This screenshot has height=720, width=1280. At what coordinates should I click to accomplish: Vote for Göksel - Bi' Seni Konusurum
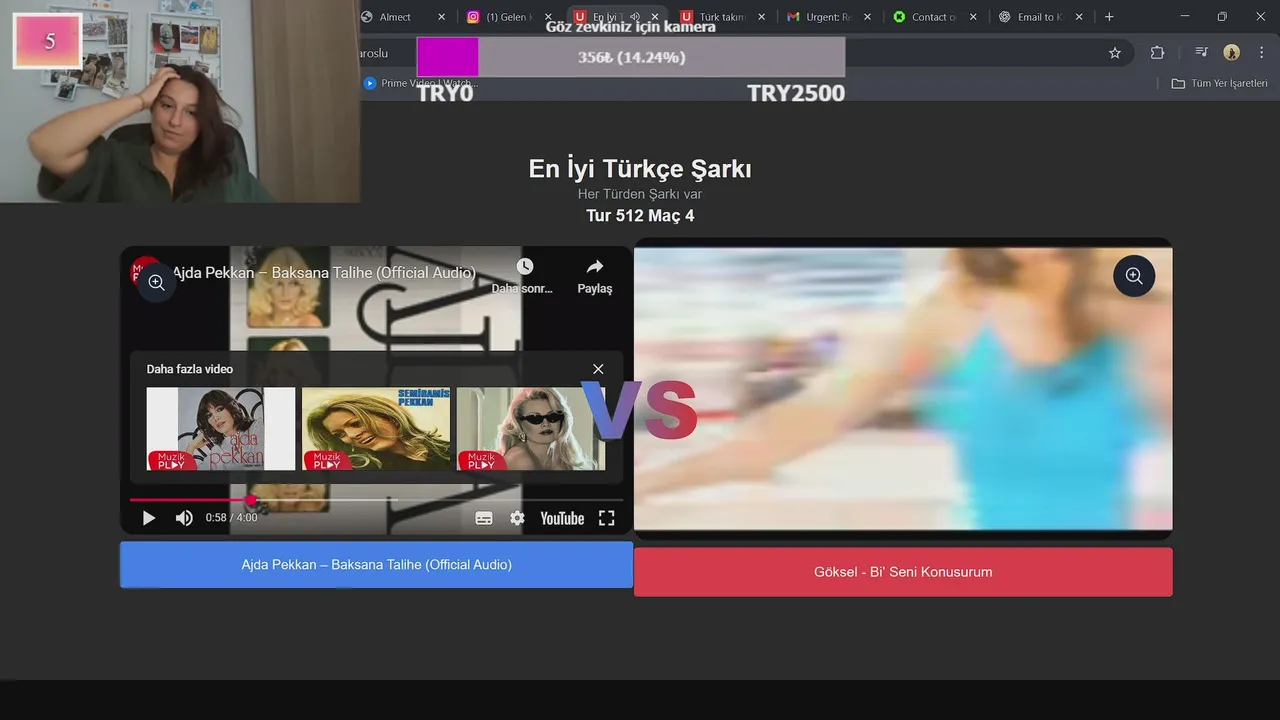903,572
